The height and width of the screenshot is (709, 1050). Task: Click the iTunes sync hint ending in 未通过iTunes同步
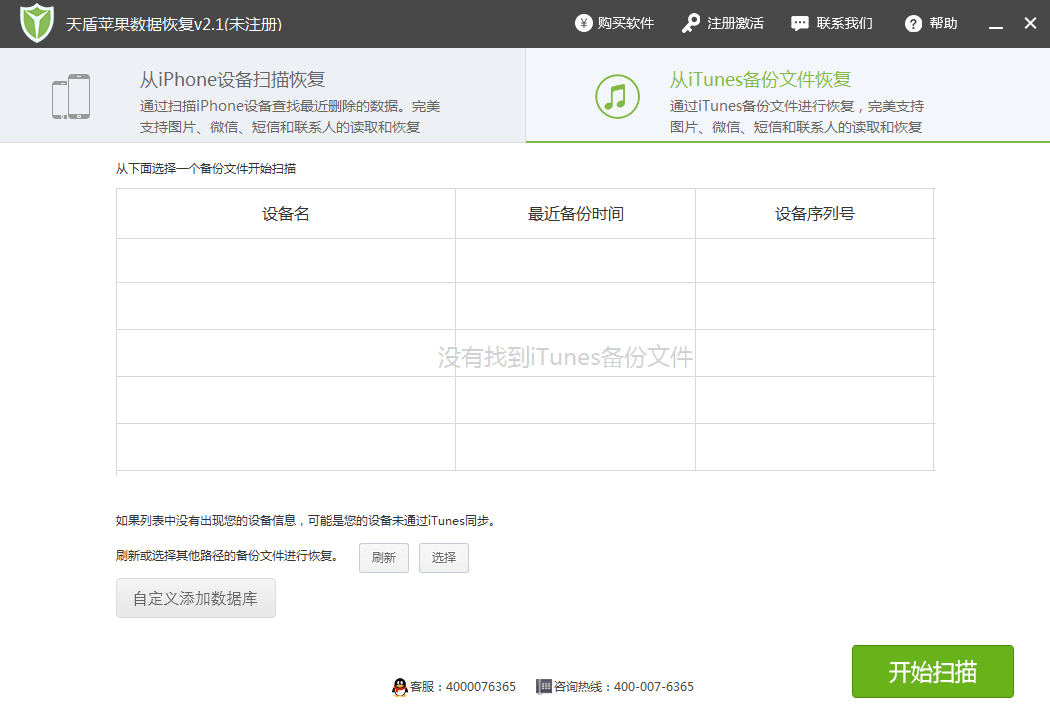305,521
